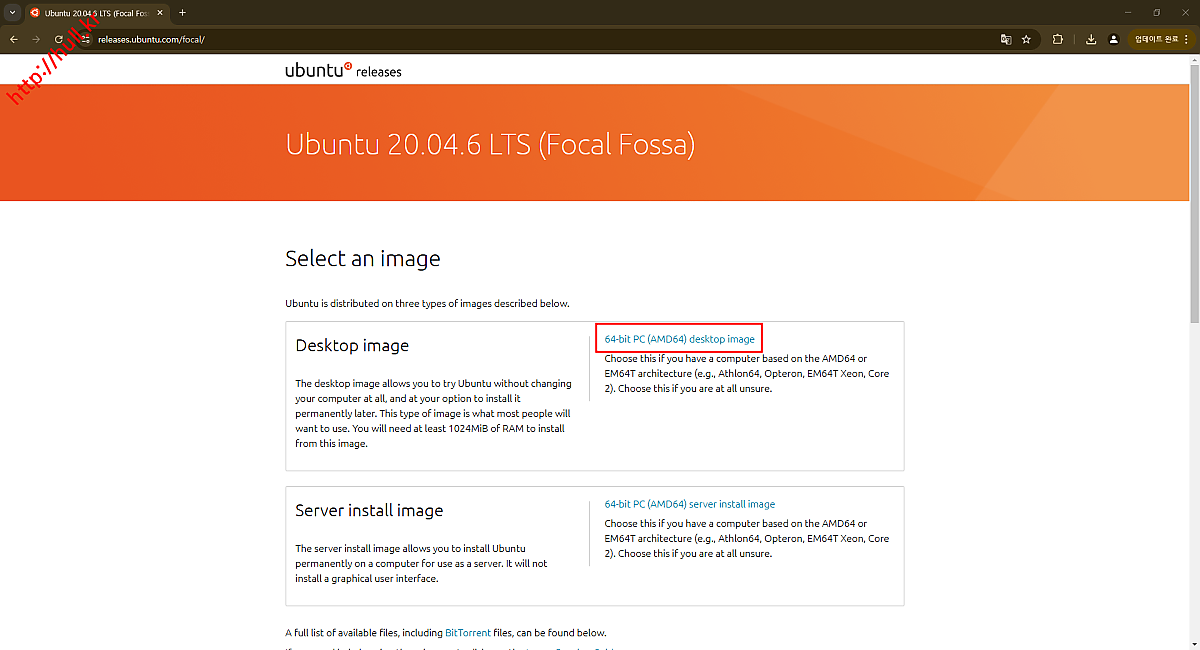Open the browser downloads panel
Viewport: 1200px width, 650px height.
point(1091,39)
